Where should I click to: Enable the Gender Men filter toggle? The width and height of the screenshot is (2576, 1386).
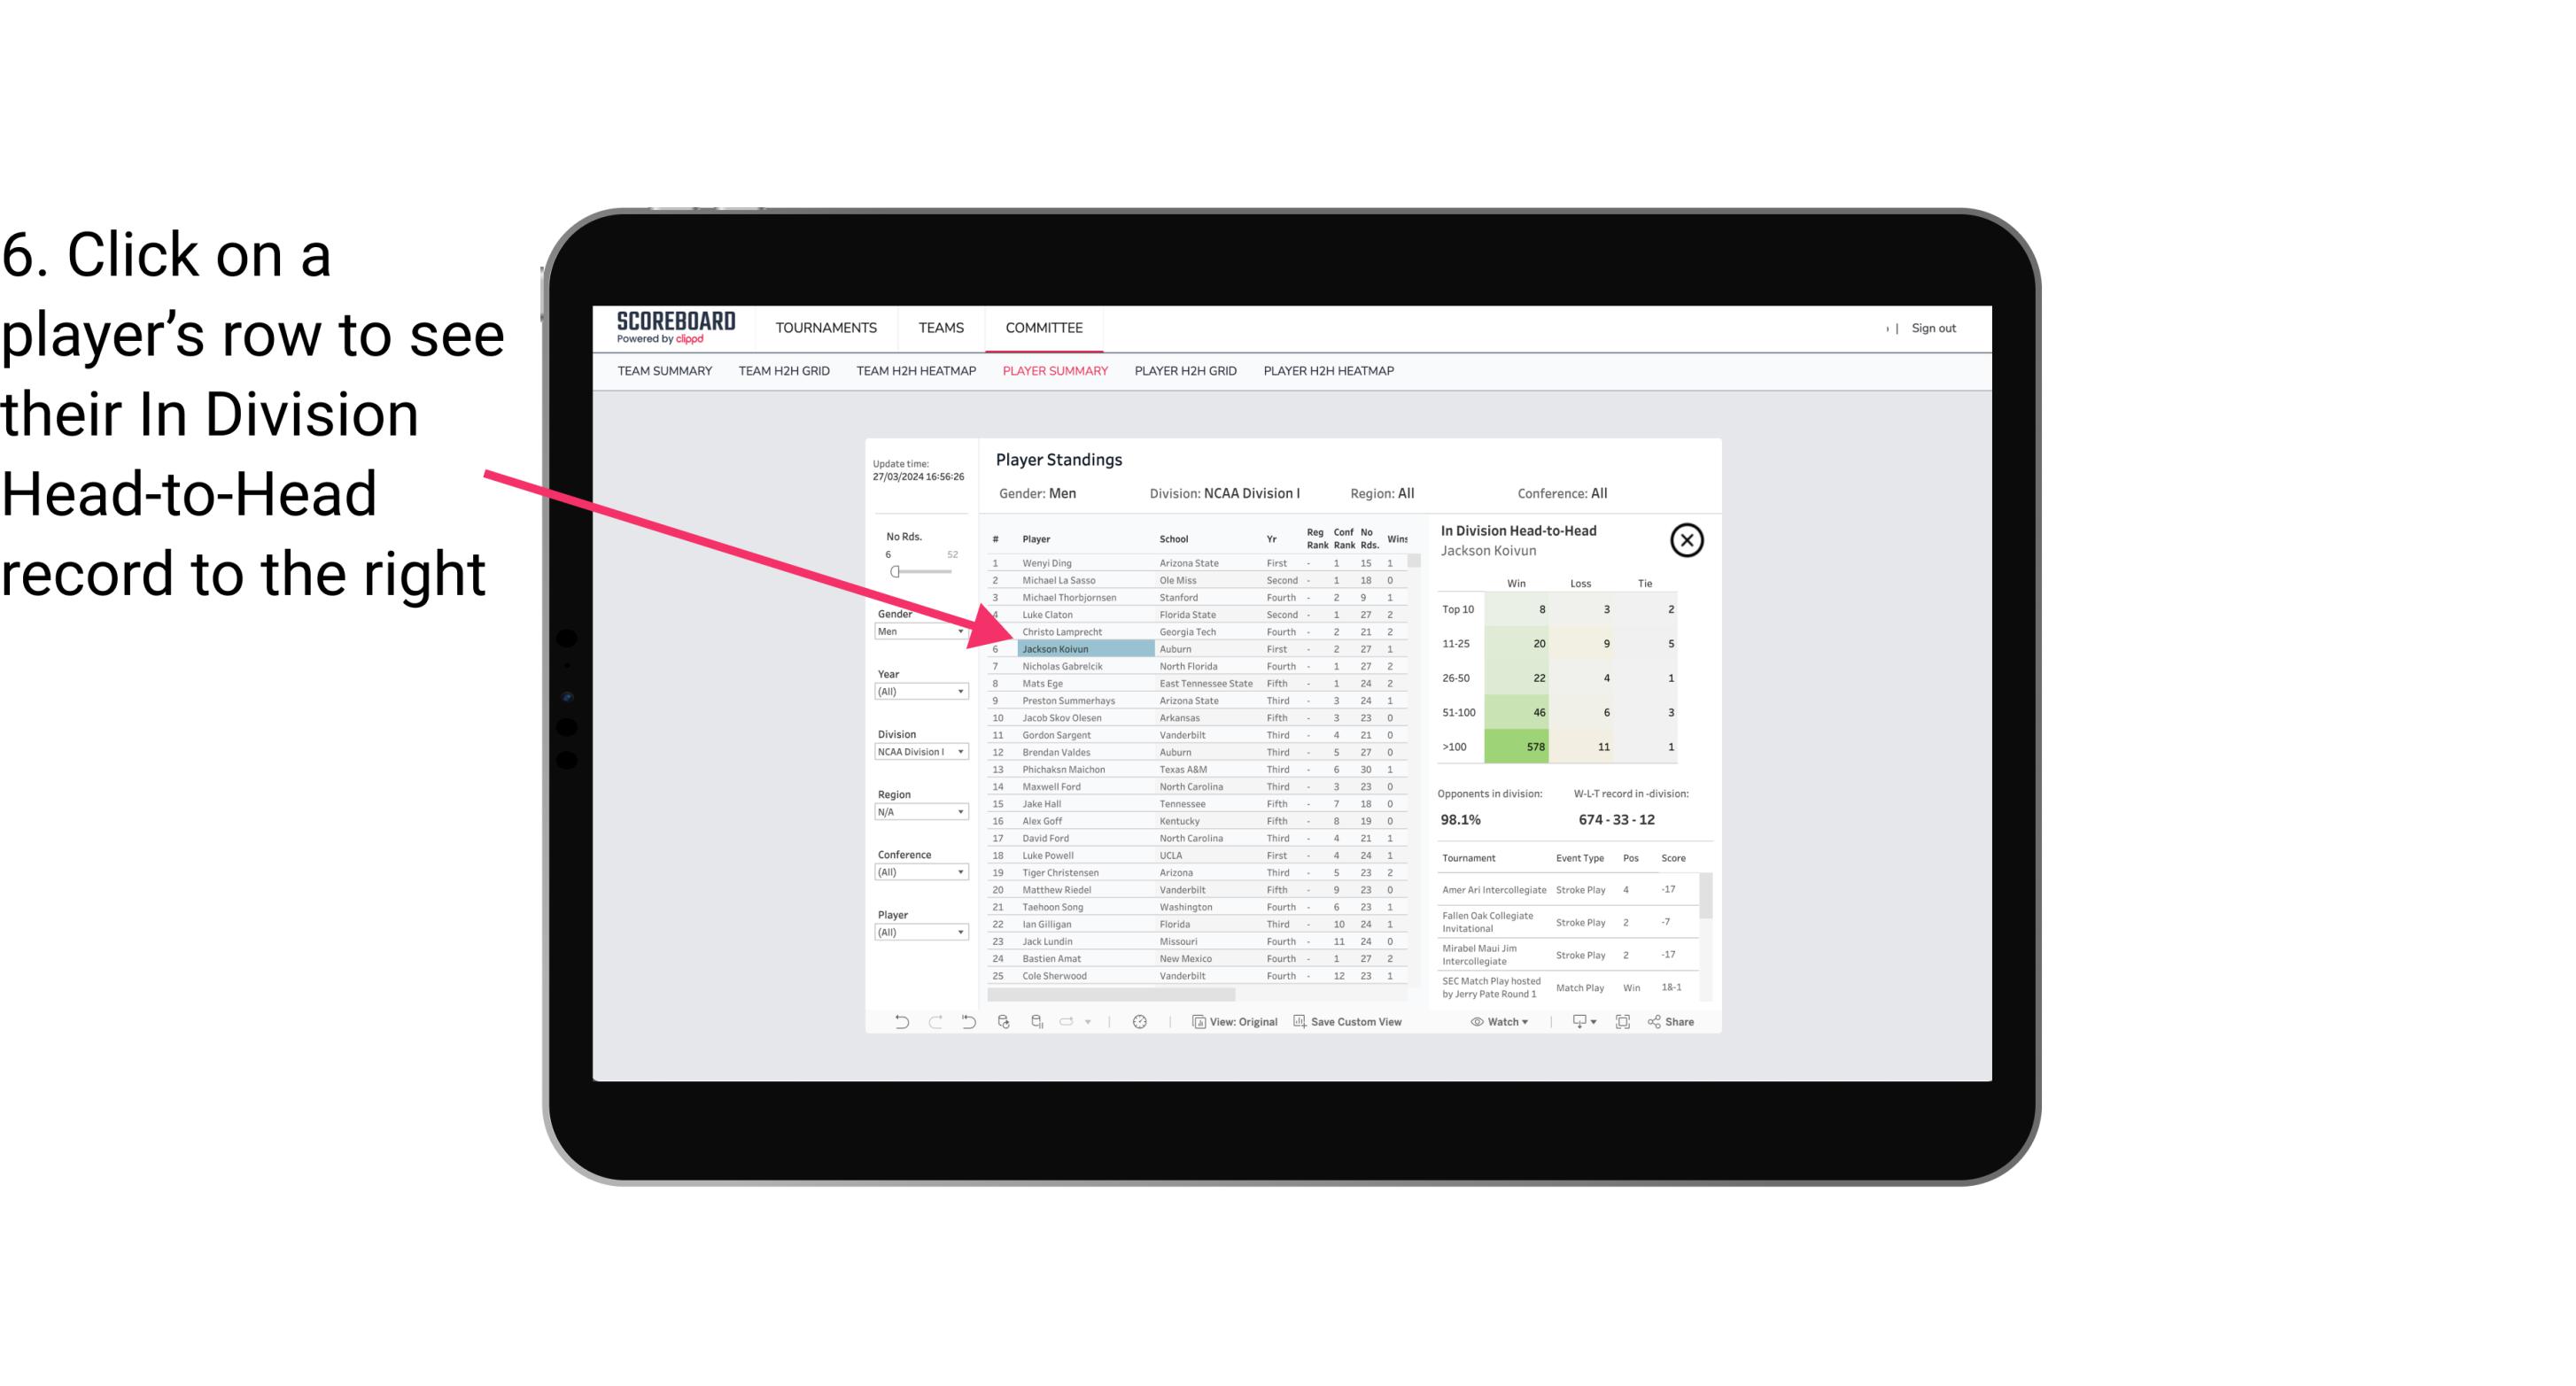coord(913,628)
